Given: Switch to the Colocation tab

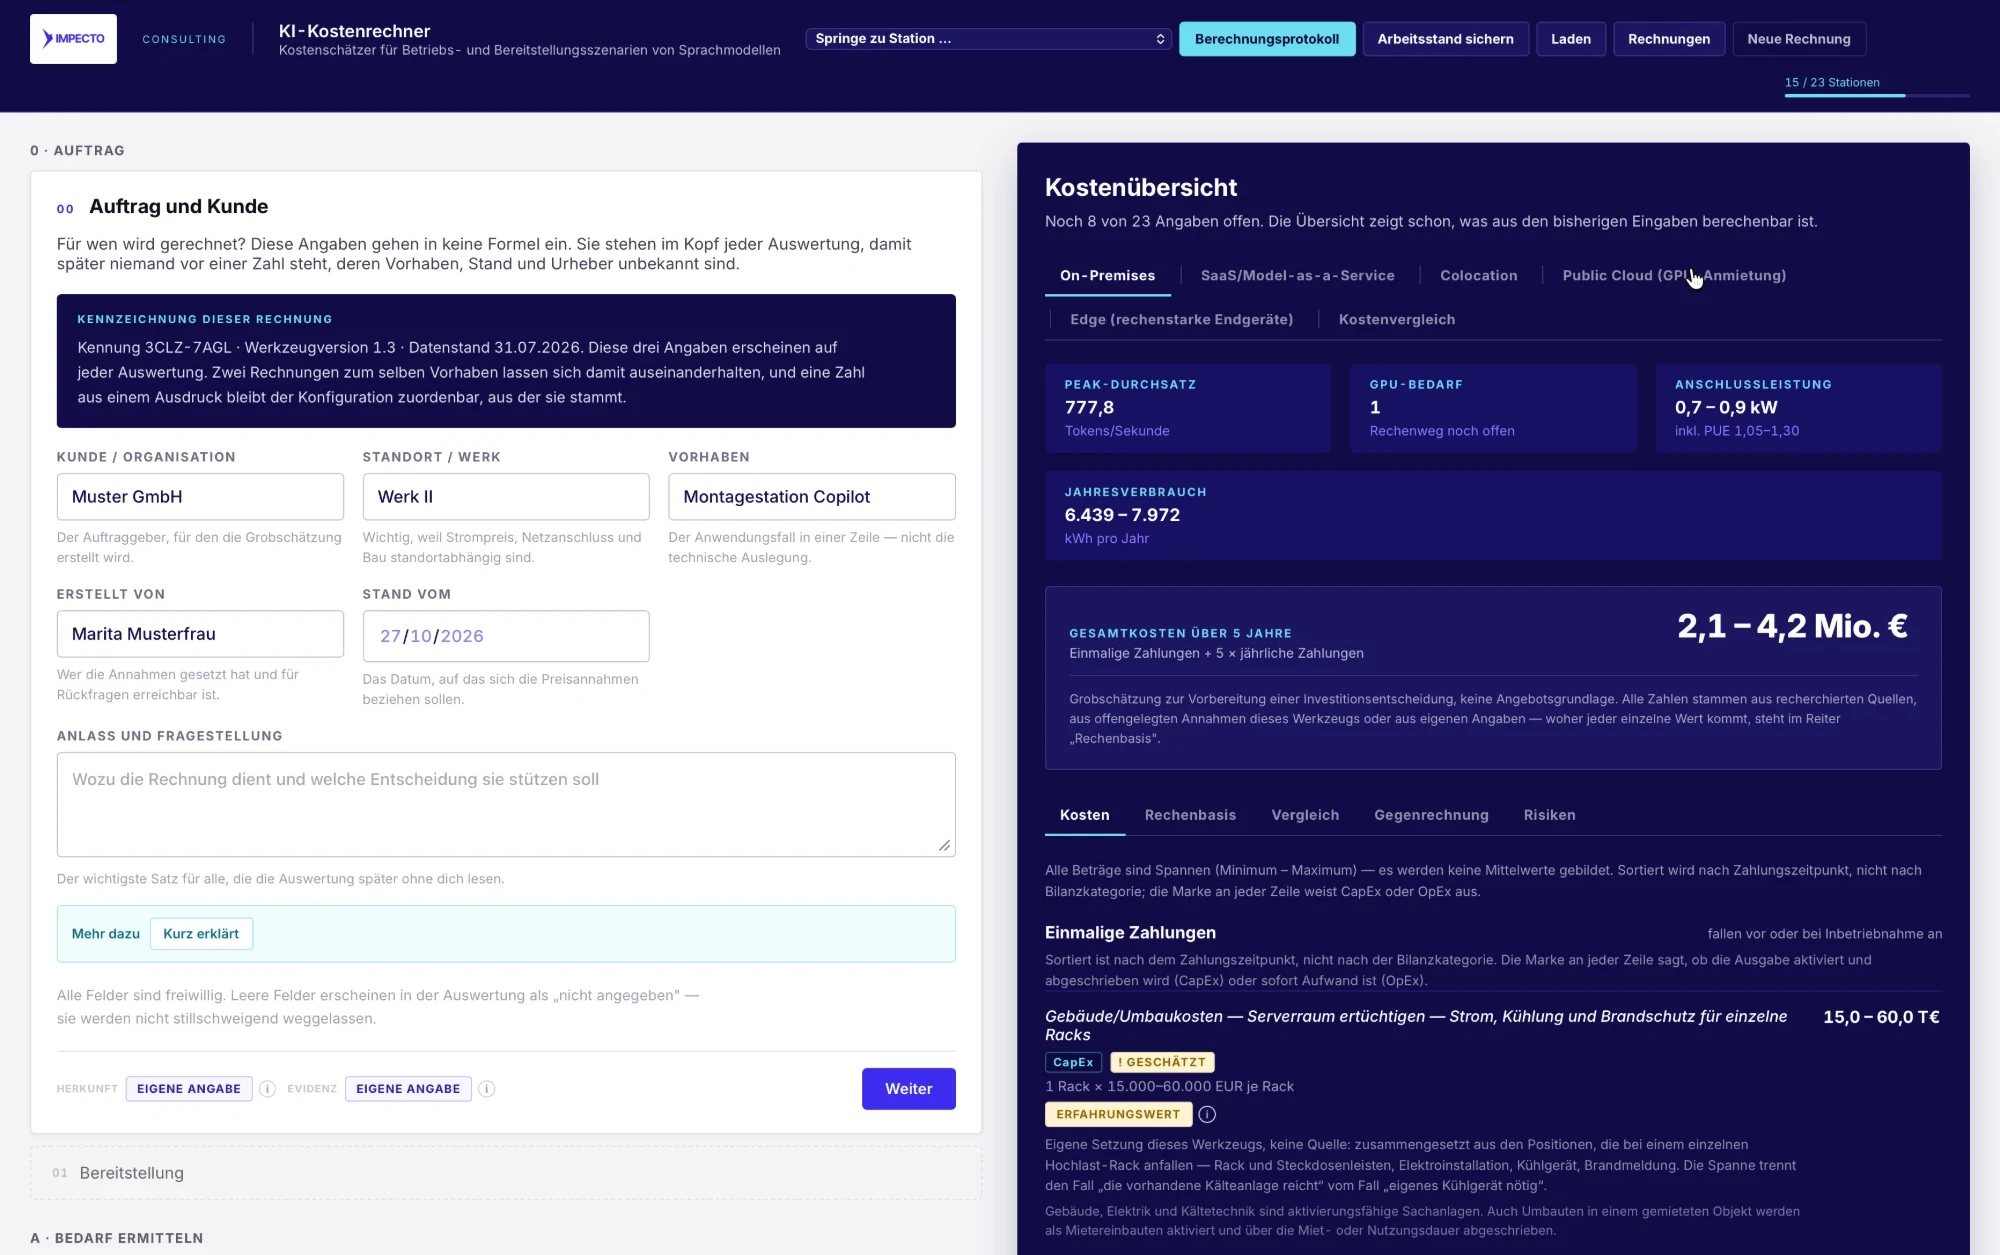Looking at the screenshot, I should 1478,276.
